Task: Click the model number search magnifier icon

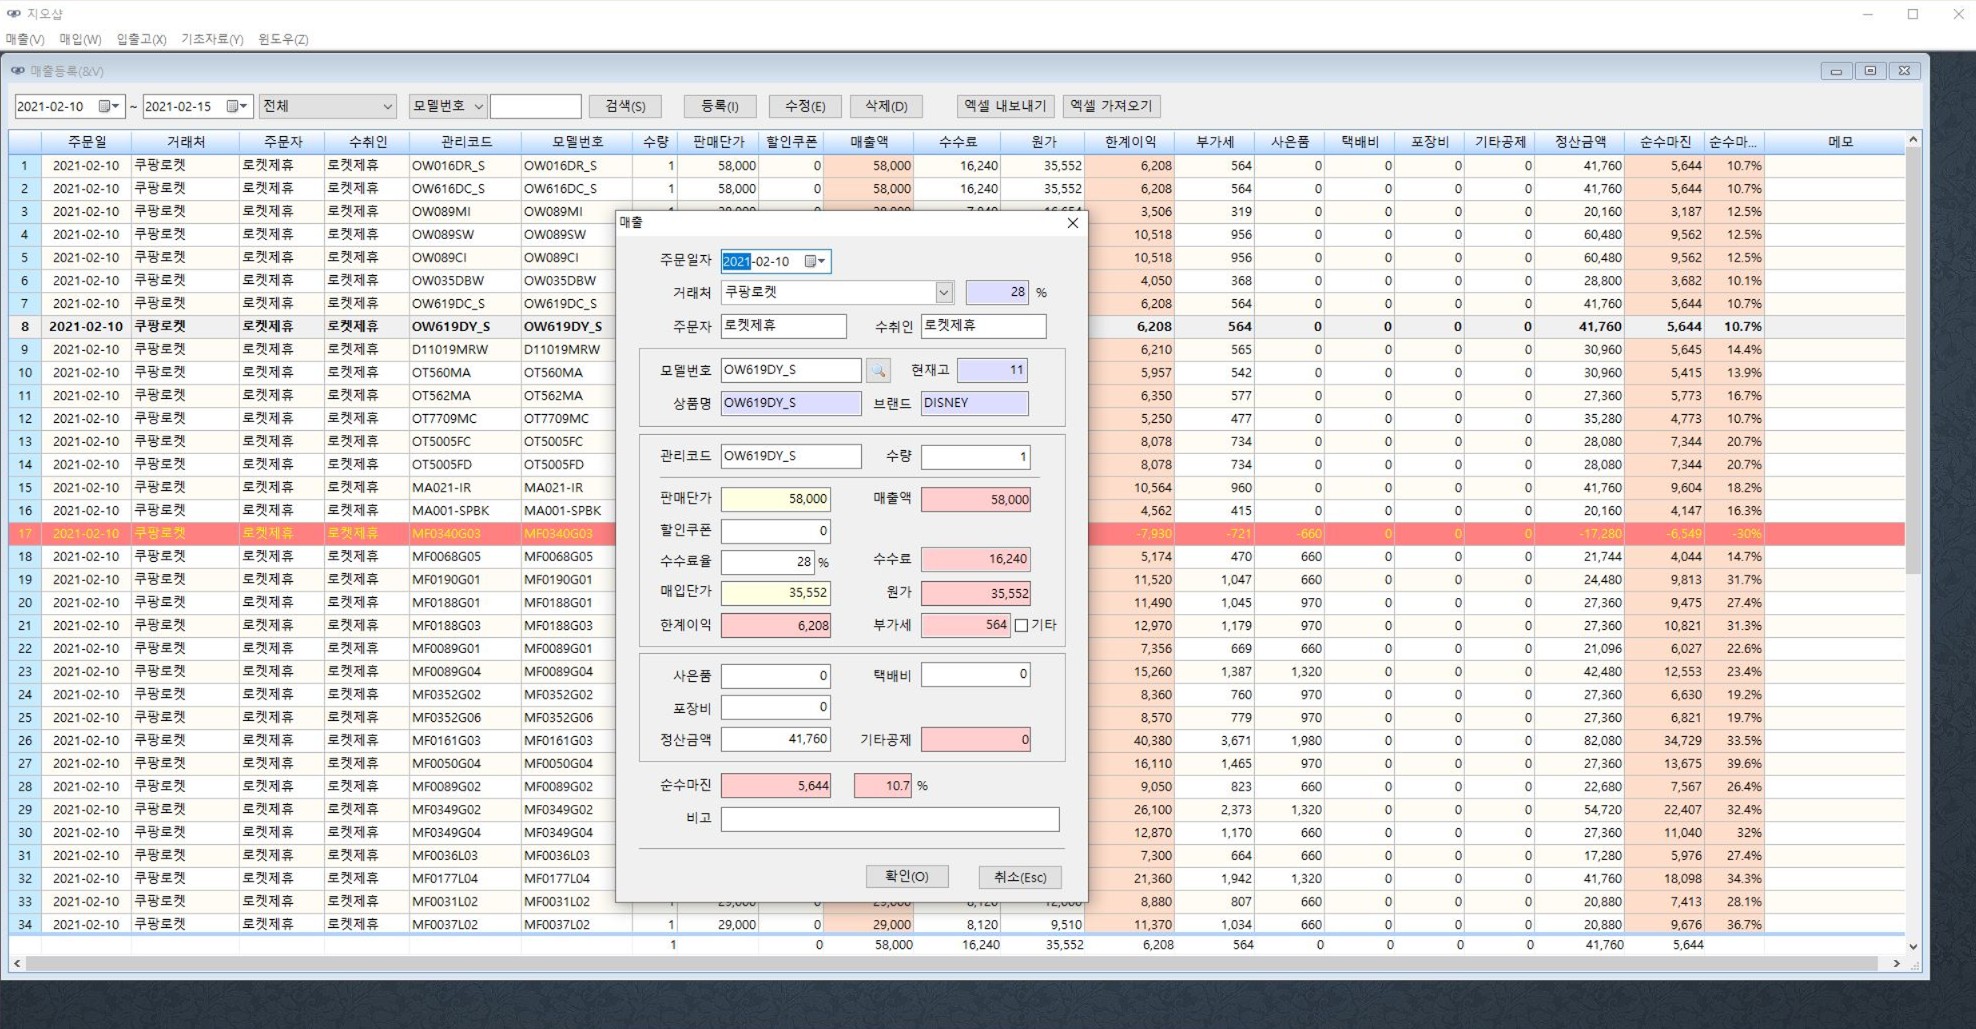Action: point(878,371)
